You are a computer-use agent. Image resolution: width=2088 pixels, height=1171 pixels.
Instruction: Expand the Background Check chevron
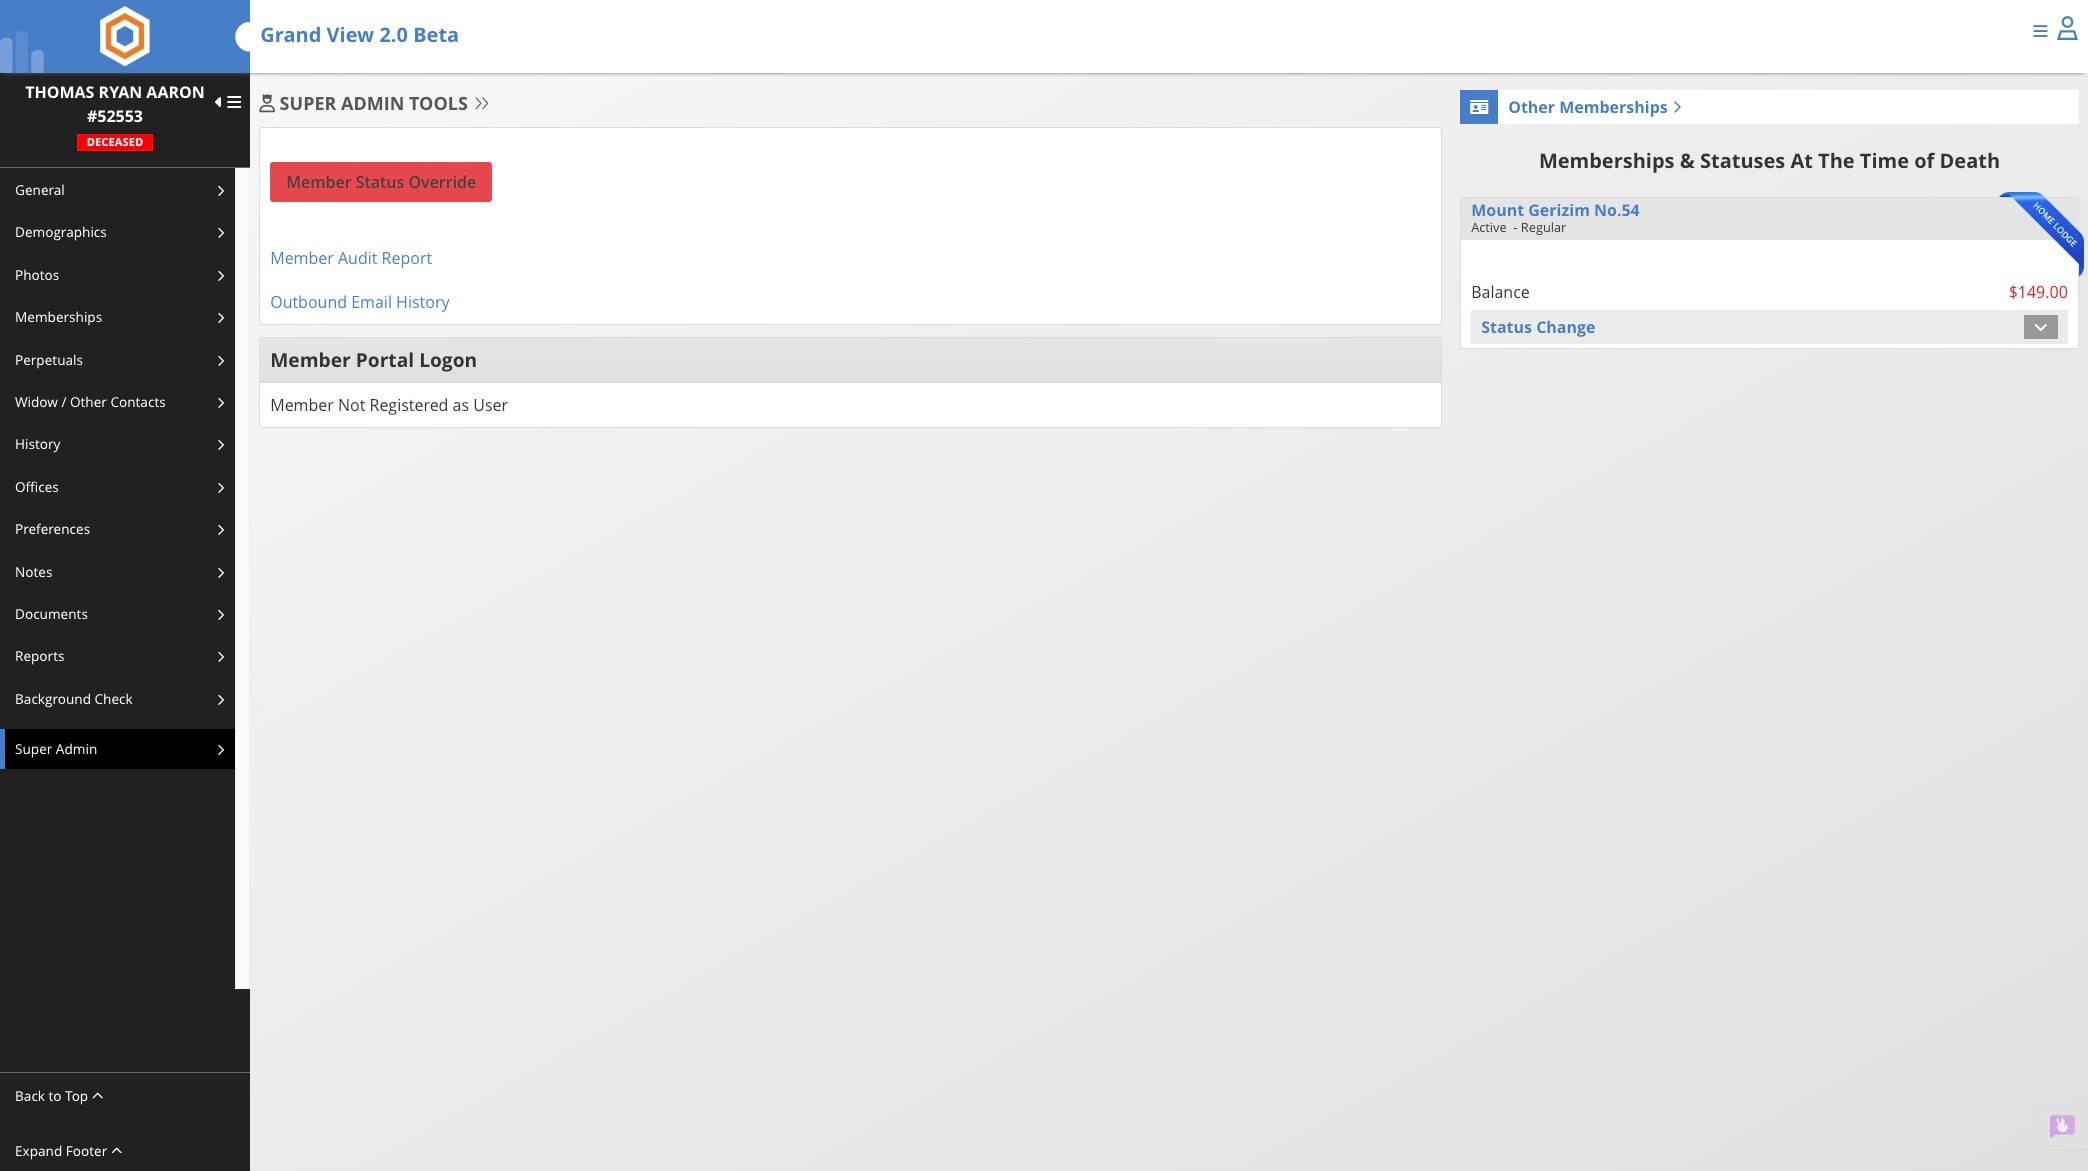click(x=221, y=699)
